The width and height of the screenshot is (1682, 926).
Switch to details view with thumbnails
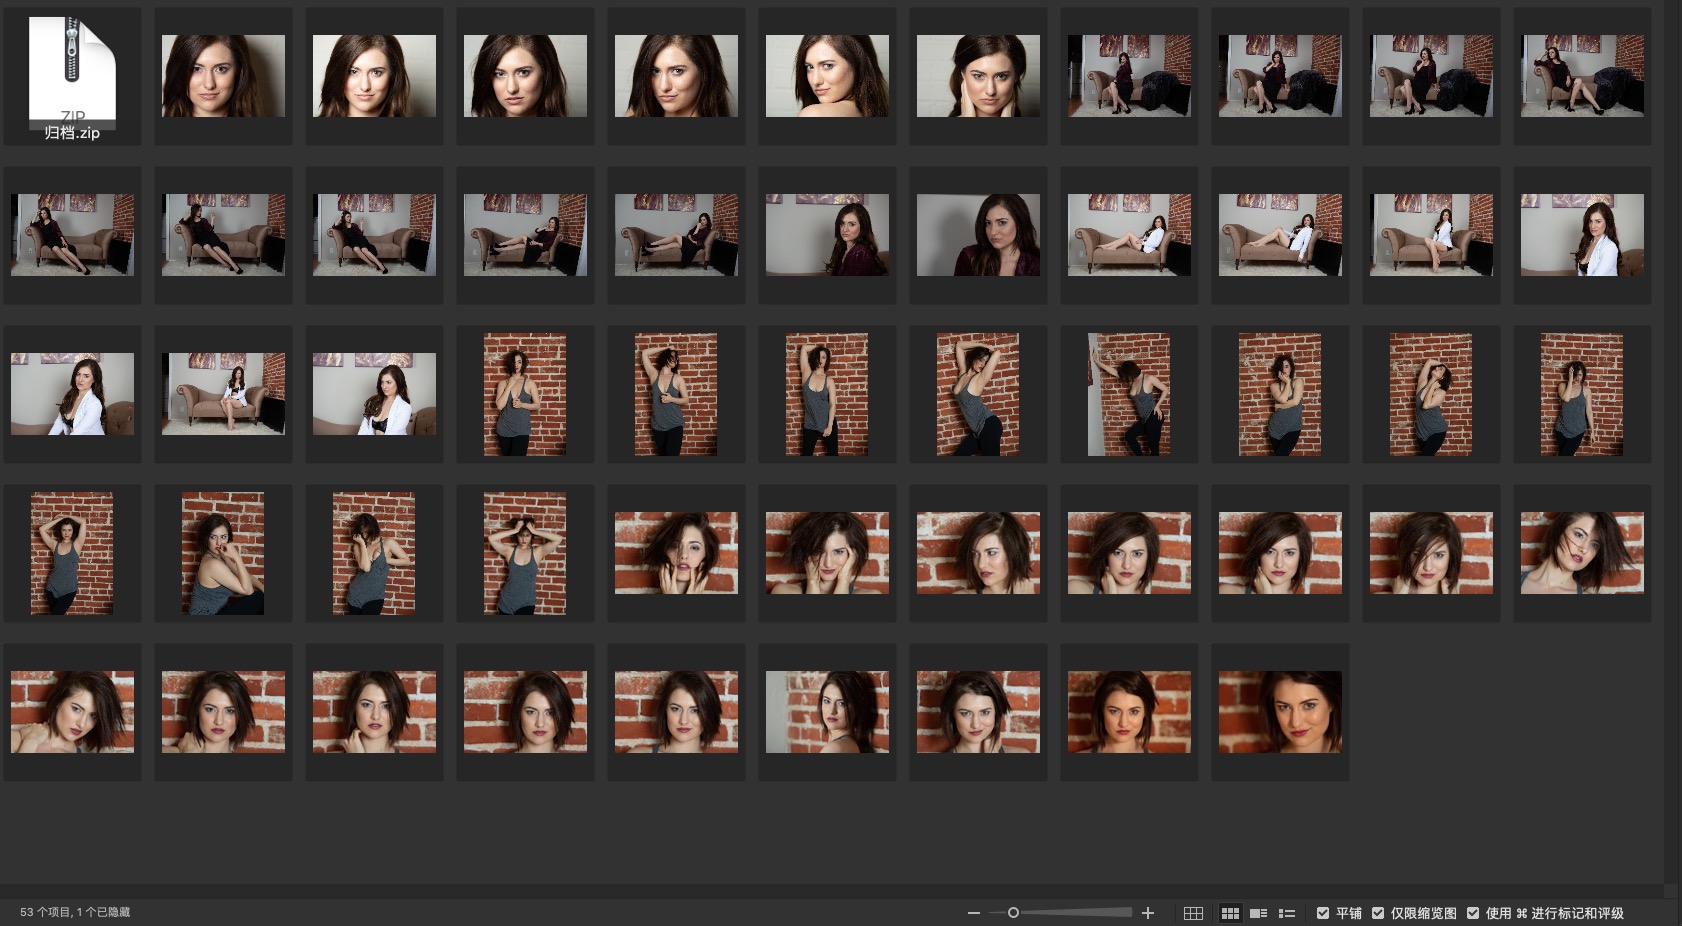click(x=1259, y=913)
